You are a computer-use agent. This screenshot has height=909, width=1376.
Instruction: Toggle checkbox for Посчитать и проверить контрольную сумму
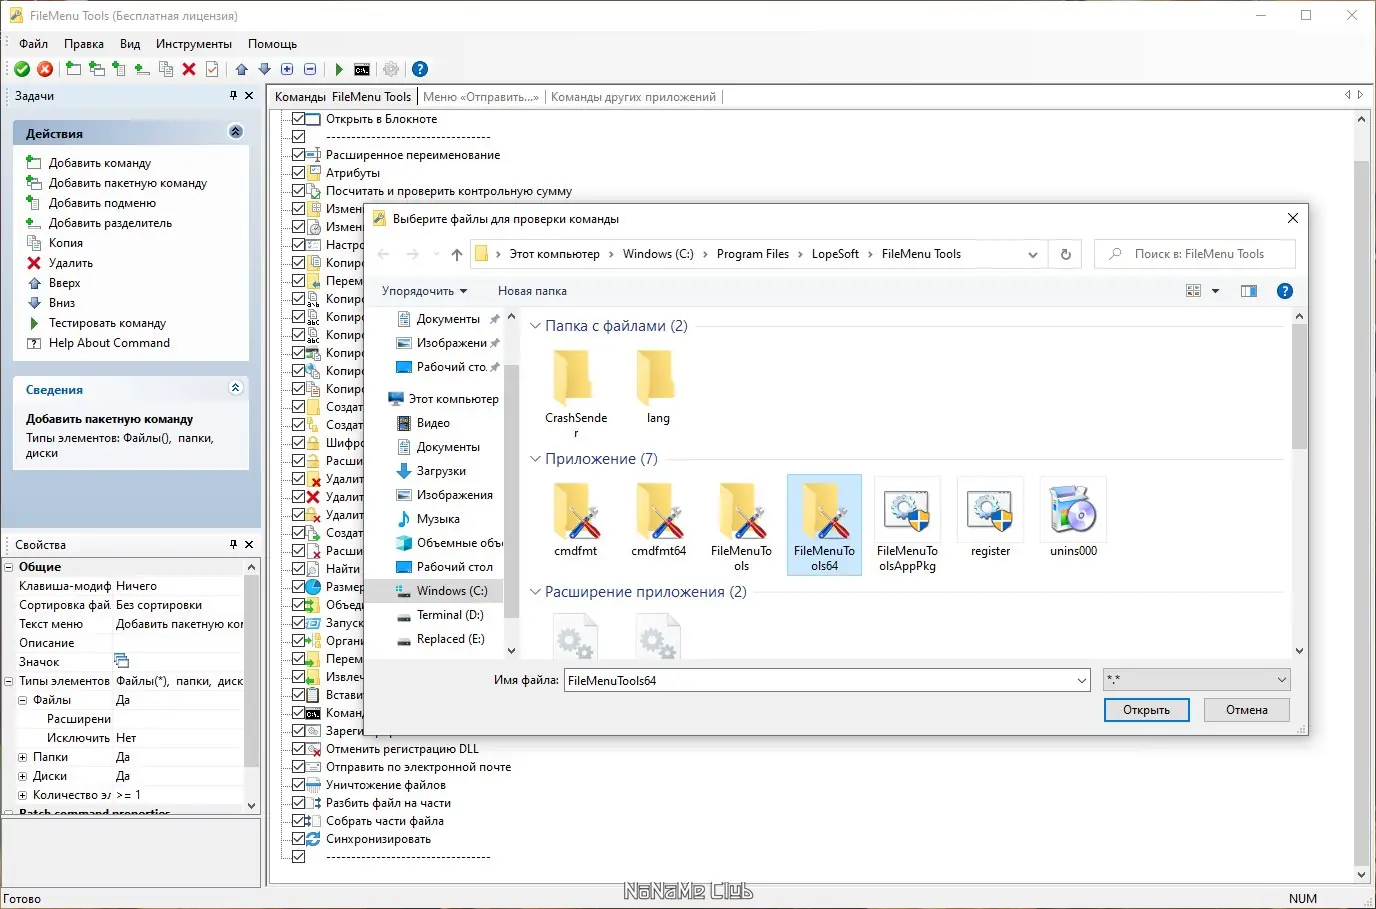coord(298,191)
